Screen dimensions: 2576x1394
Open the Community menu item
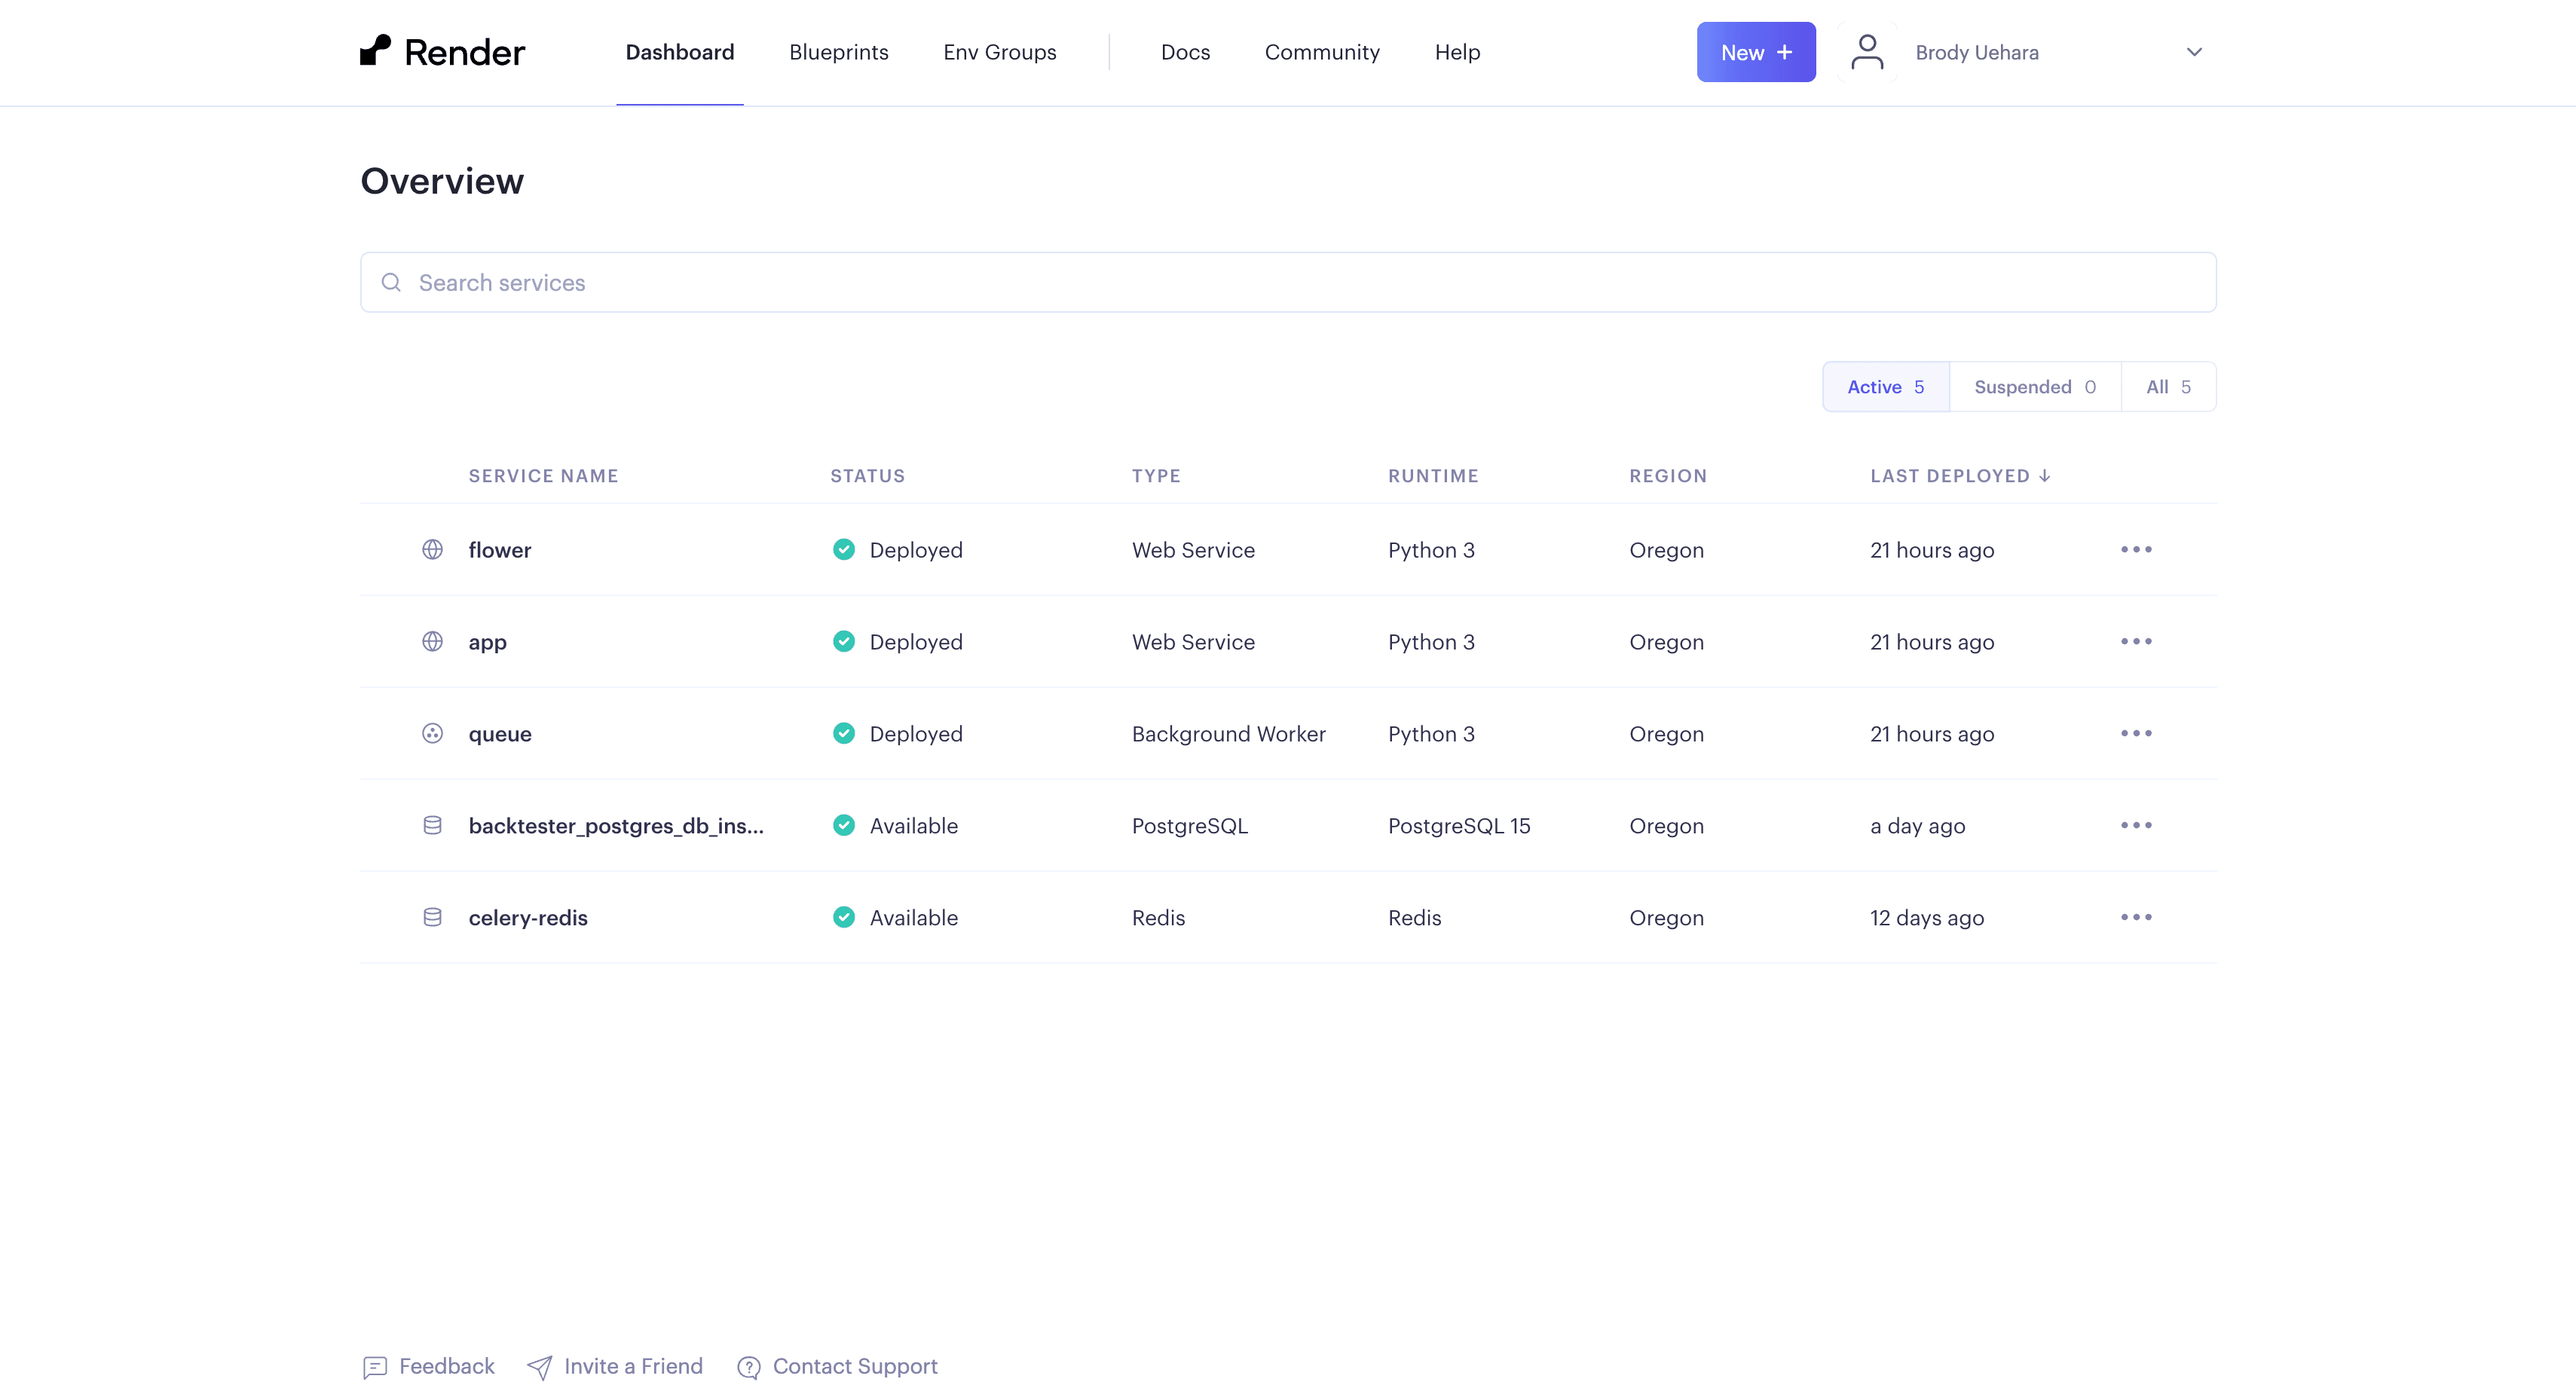[1322, 52]
